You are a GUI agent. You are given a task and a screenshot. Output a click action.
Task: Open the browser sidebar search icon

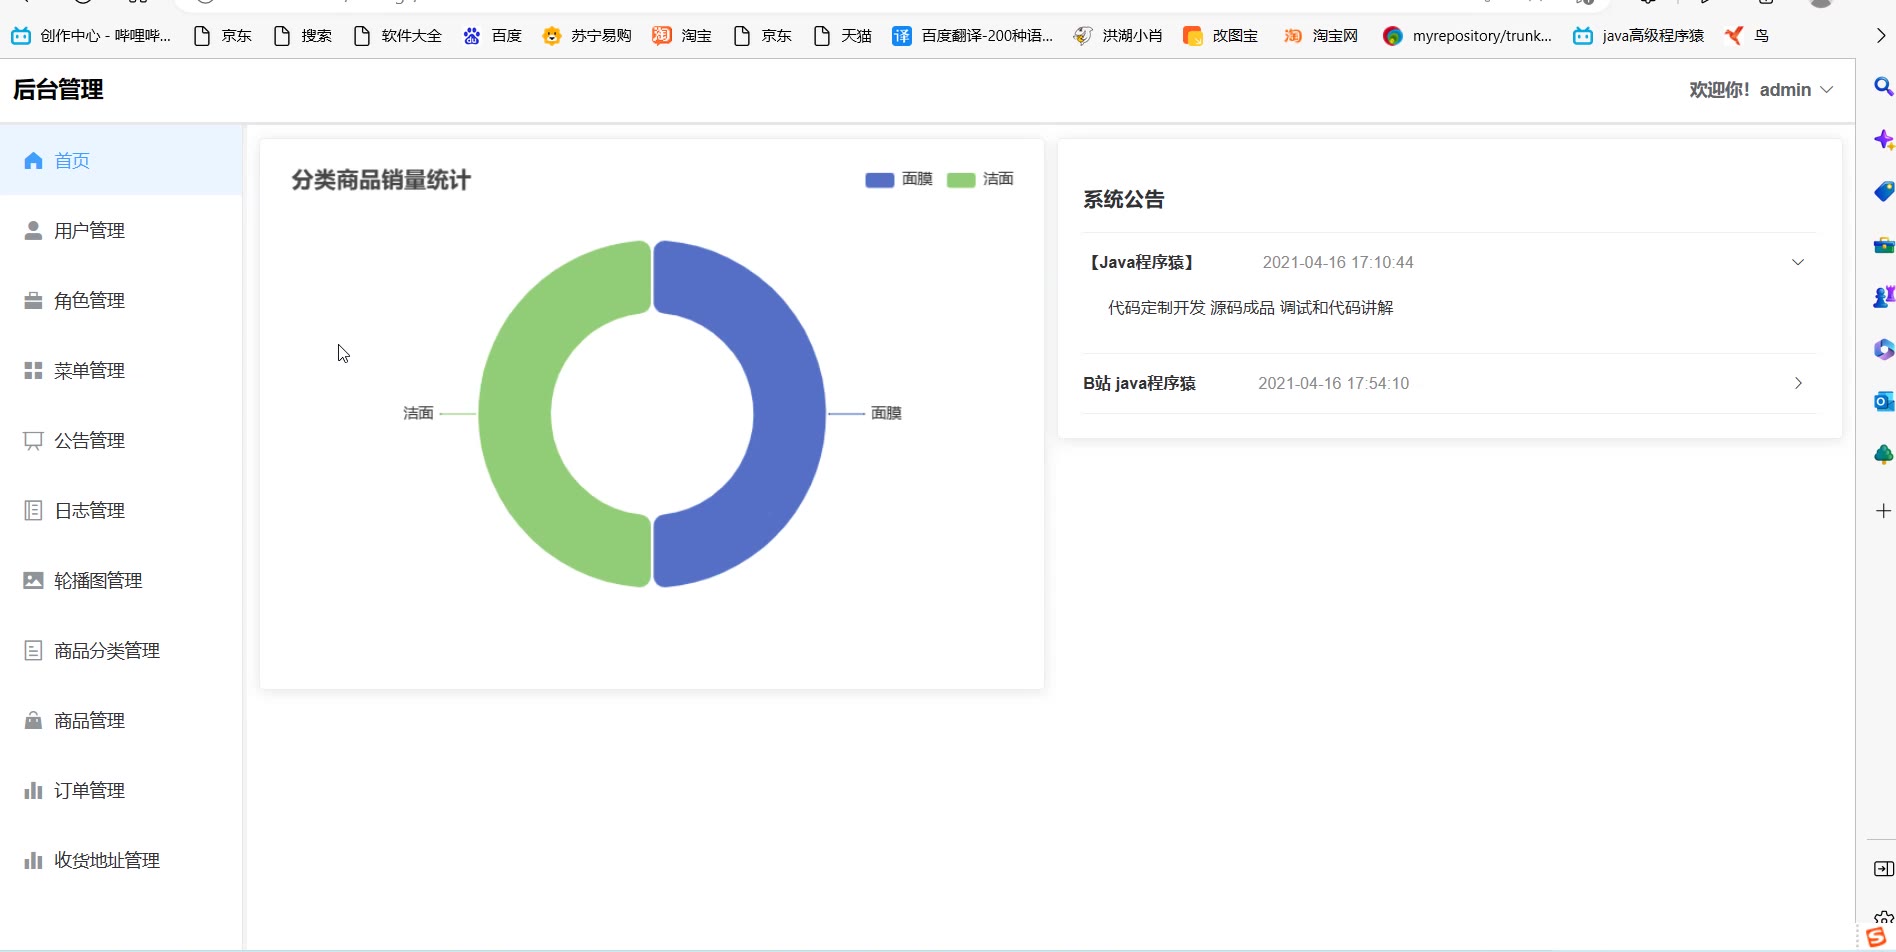[x=1883, y=87]
